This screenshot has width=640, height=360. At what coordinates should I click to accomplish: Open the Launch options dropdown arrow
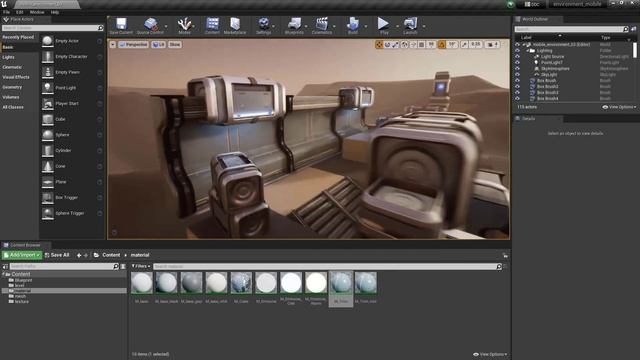coord(424,26)
